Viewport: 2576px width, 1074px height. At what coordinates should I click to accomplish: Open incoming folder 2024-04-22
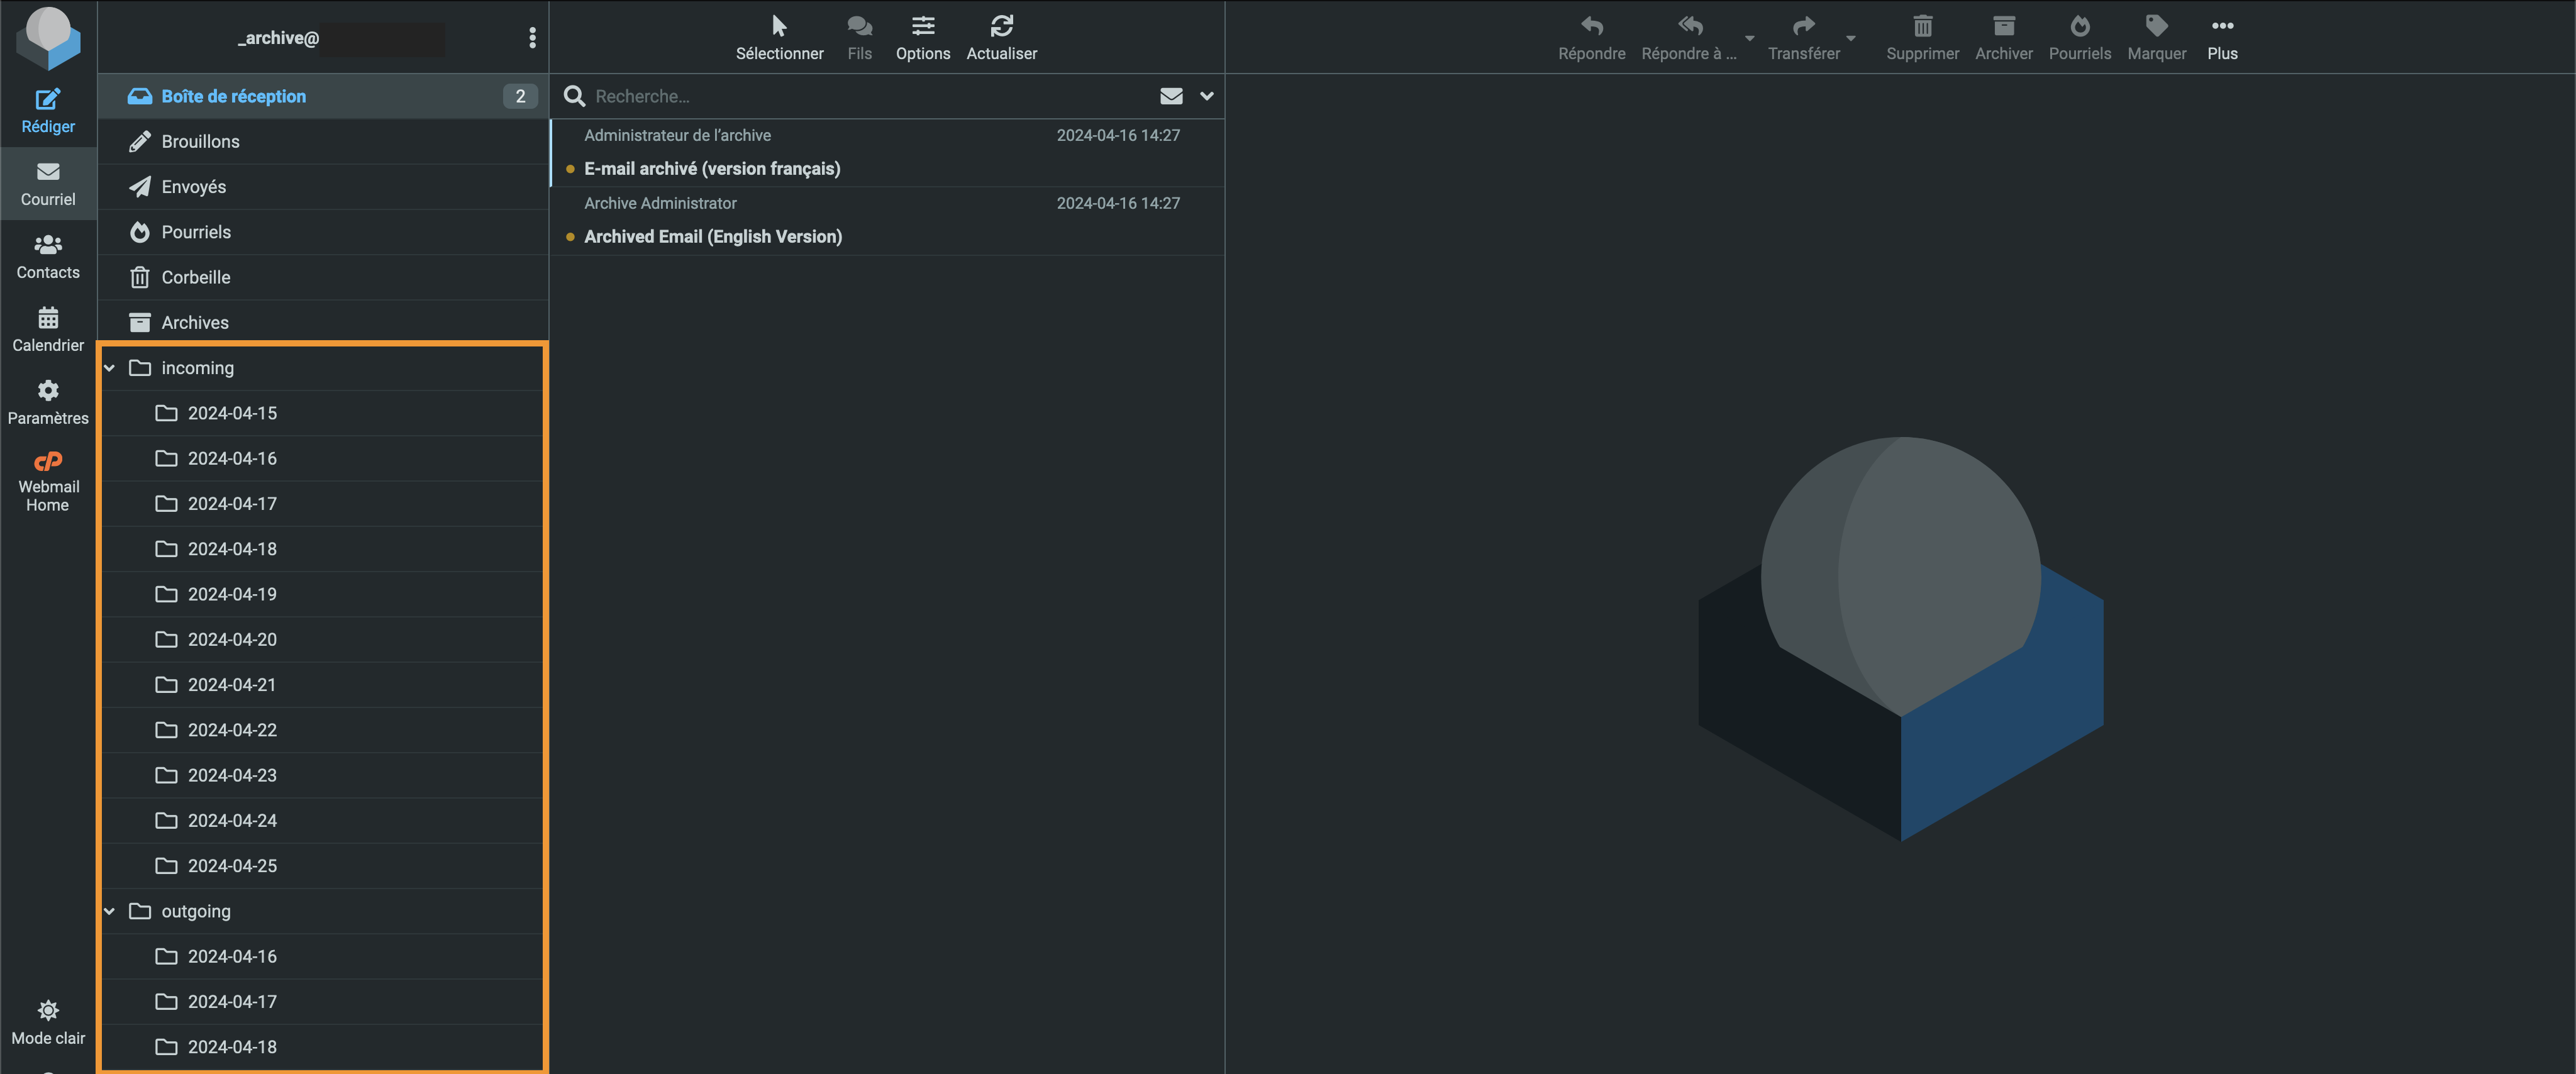[x=323, y=730]
